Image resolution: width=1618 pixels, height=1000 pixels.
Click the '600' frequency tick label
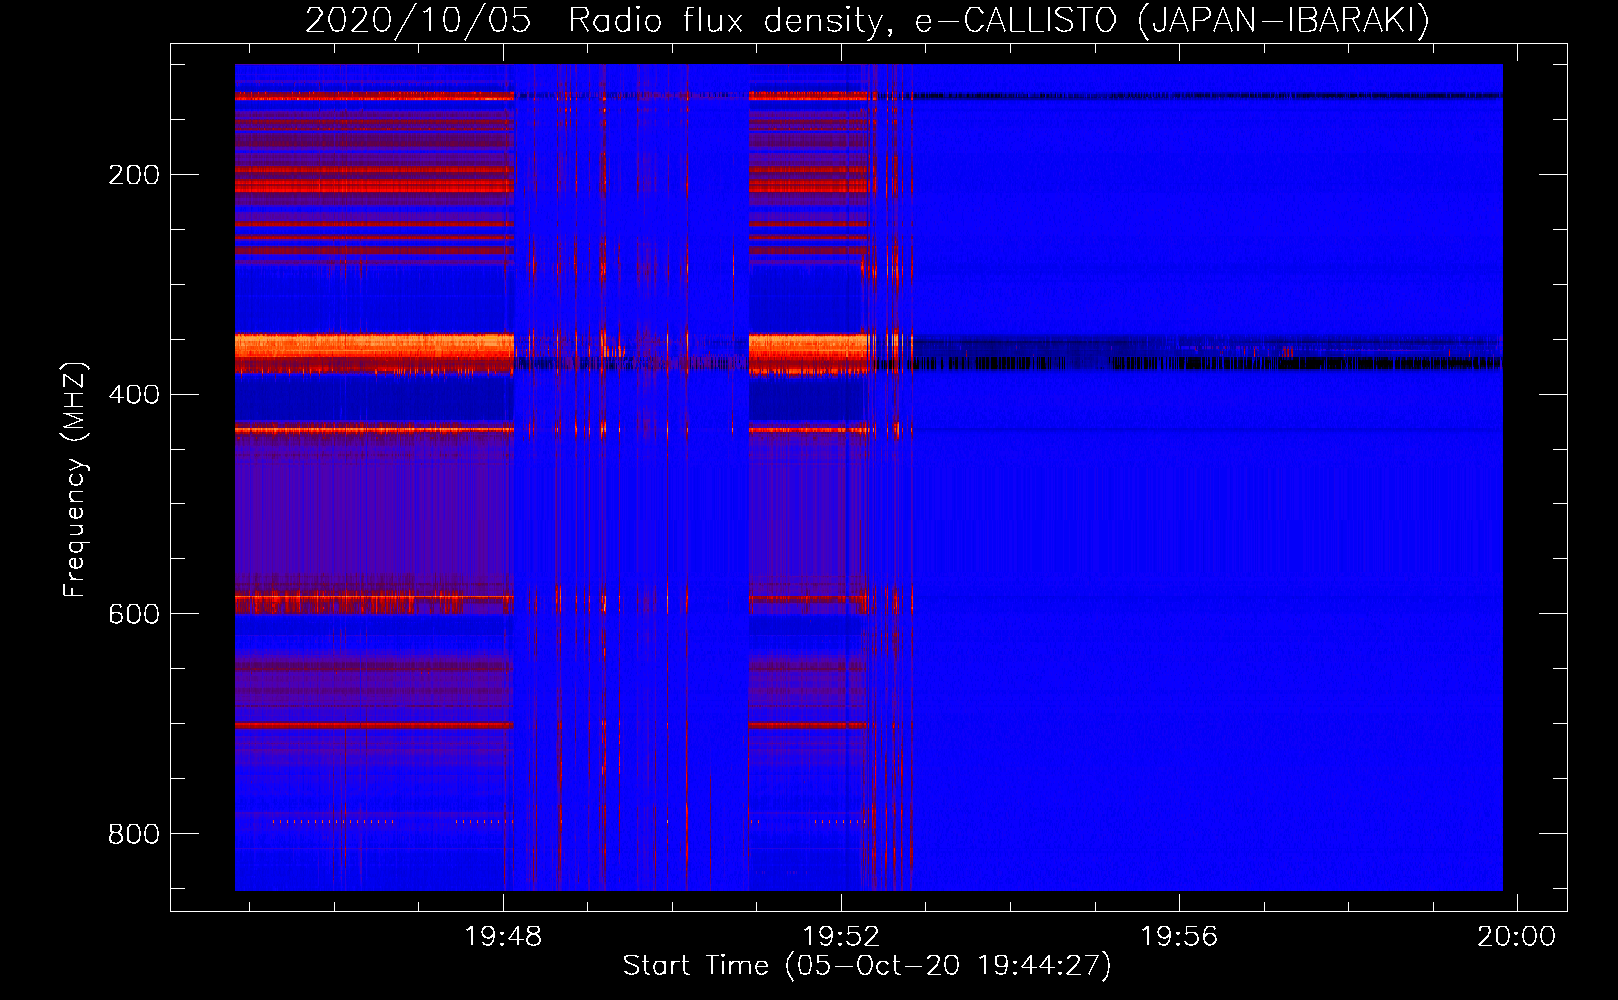pos(134,613)
